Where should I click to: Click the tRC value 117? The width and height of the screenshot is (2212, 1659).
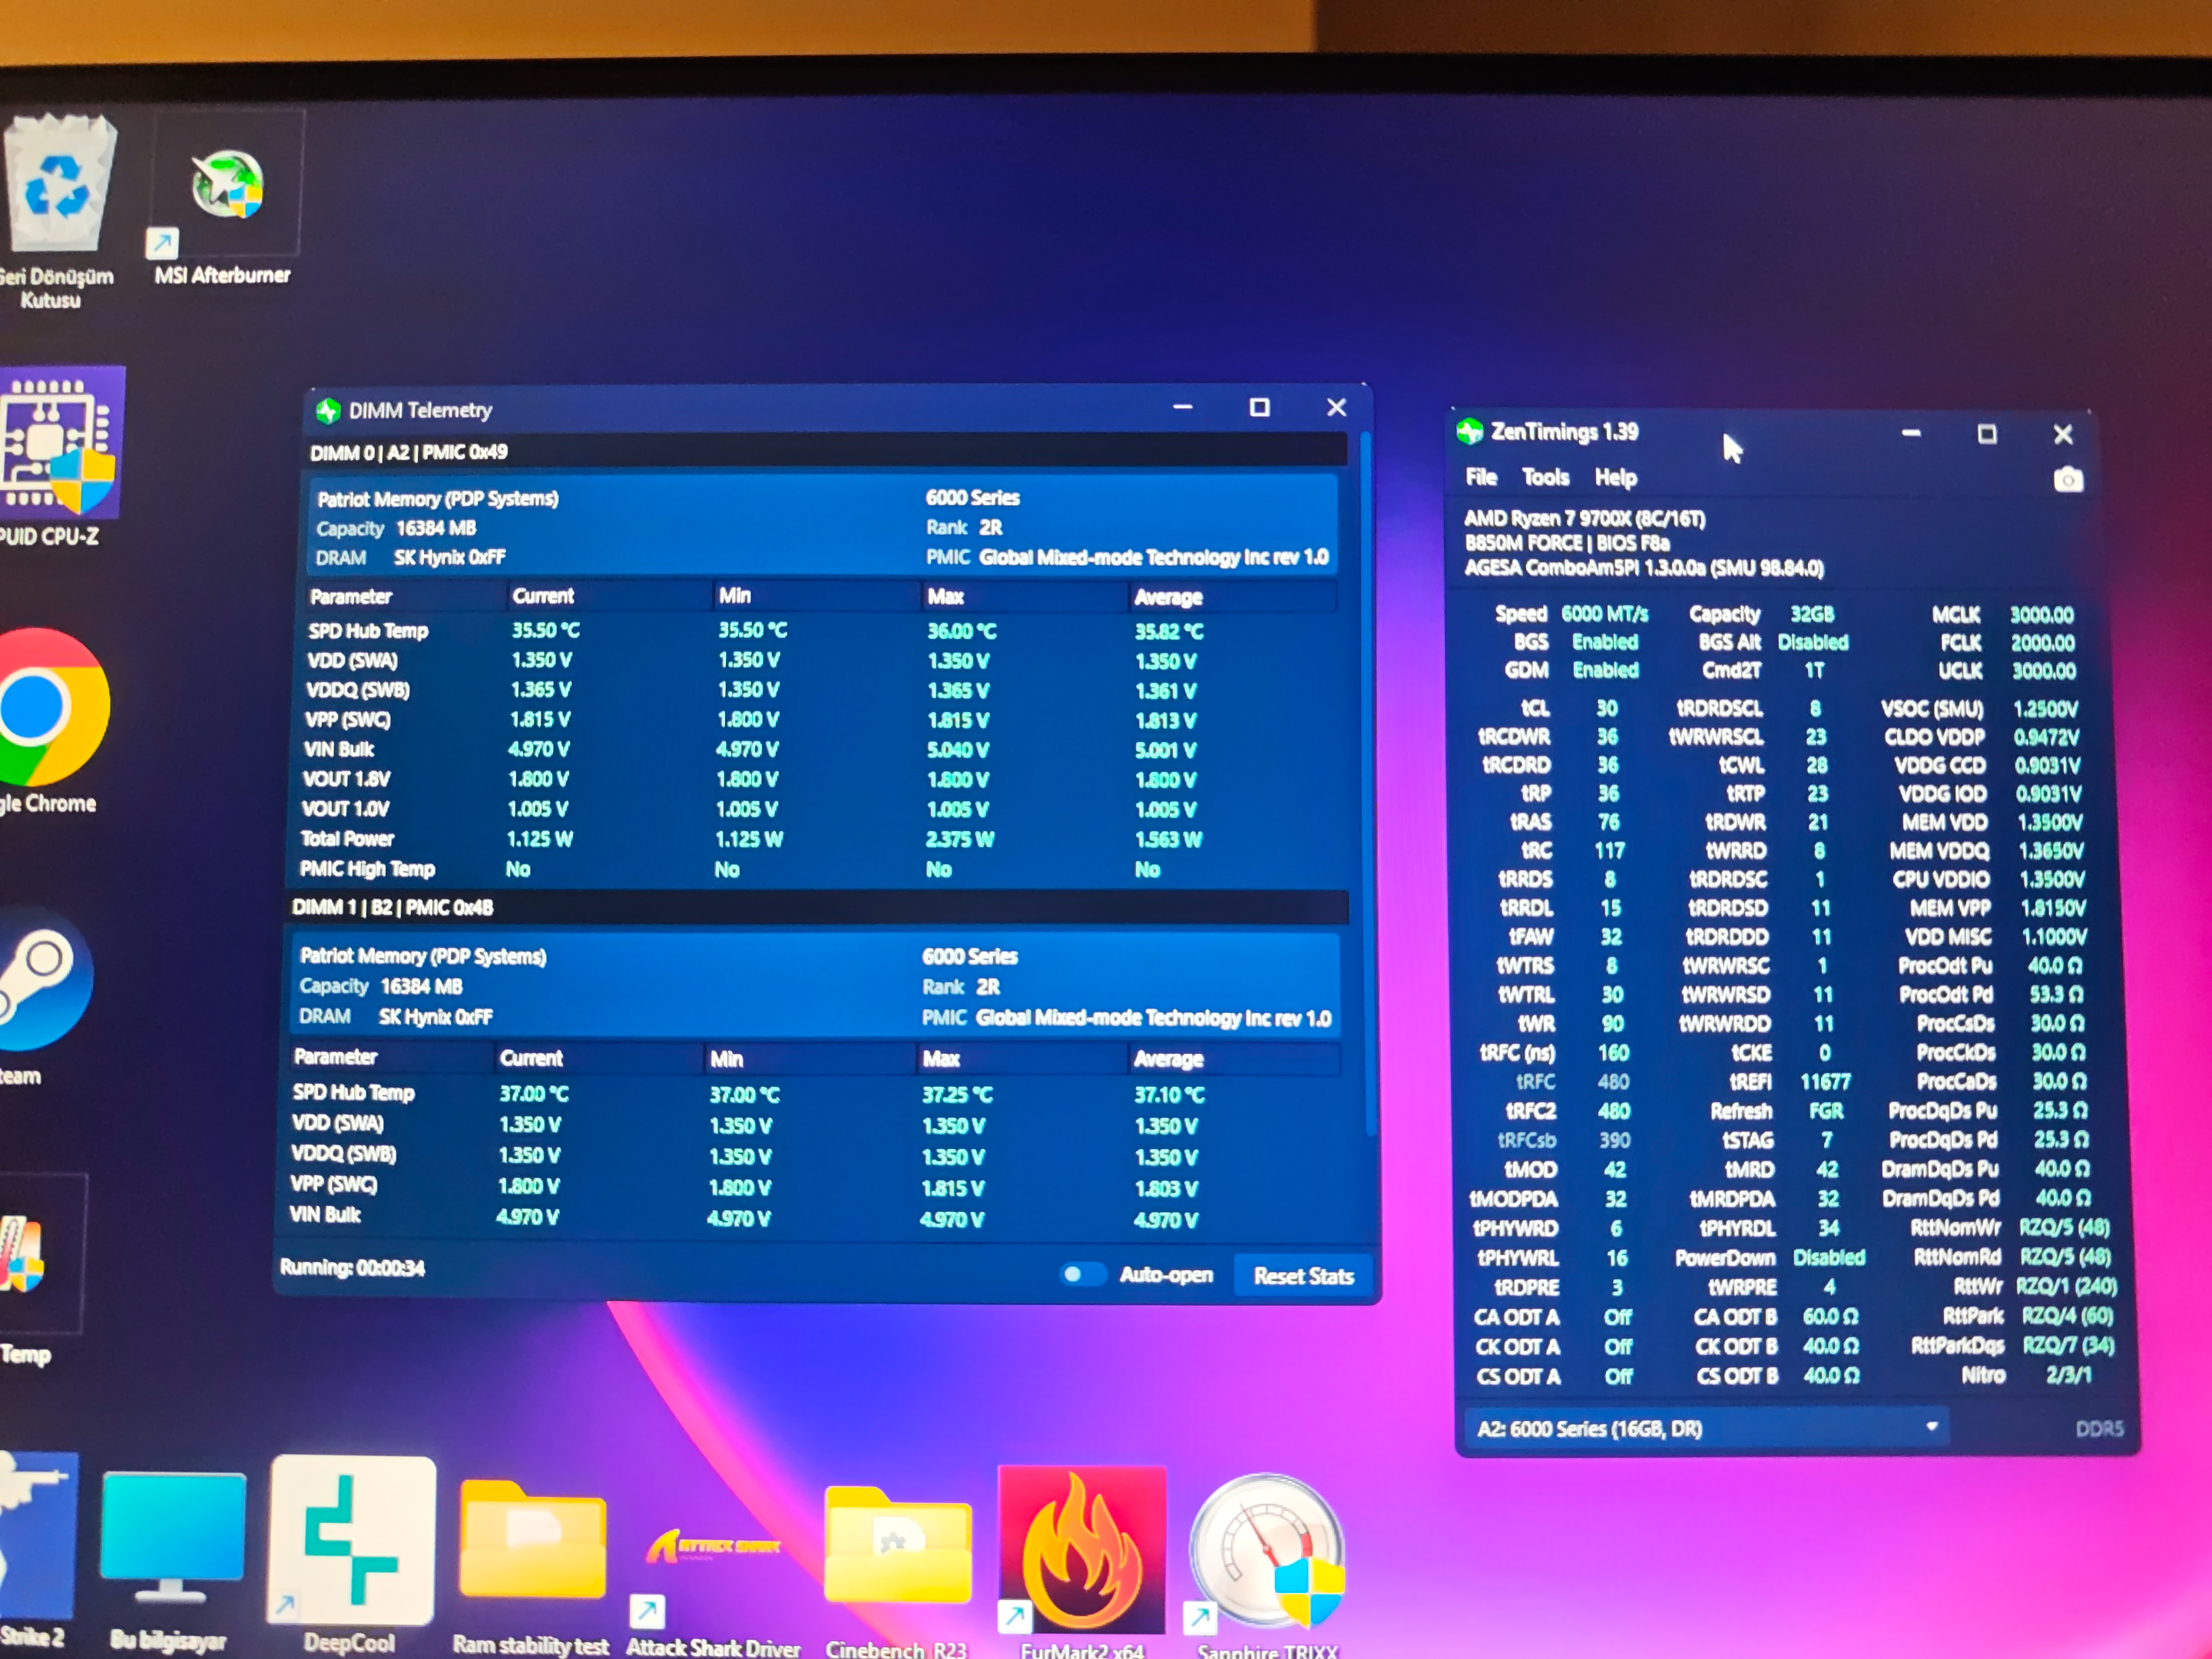[x=1609, y=850]
